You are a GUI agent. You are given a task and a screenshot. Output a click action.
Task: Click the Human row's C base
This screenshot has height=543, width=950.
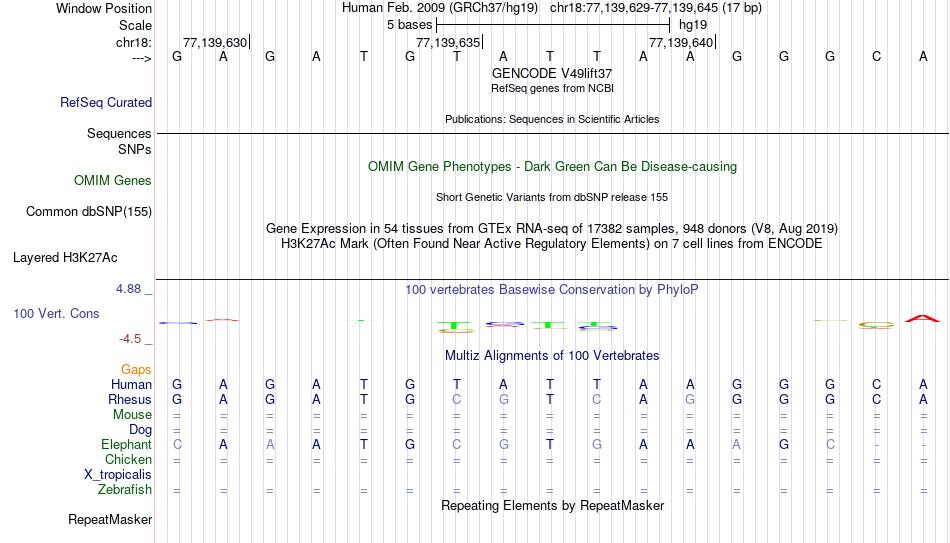click(x=876, y=385)
